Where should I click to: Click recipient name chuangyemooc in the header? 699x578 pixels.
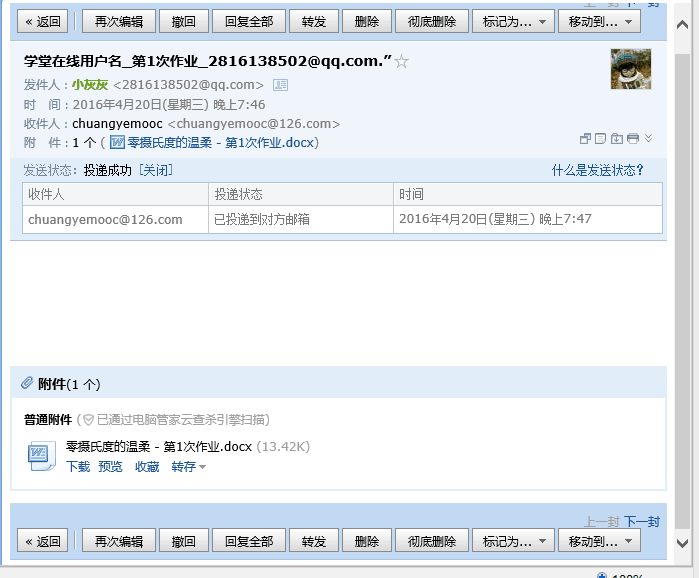(x=117, y=123)
